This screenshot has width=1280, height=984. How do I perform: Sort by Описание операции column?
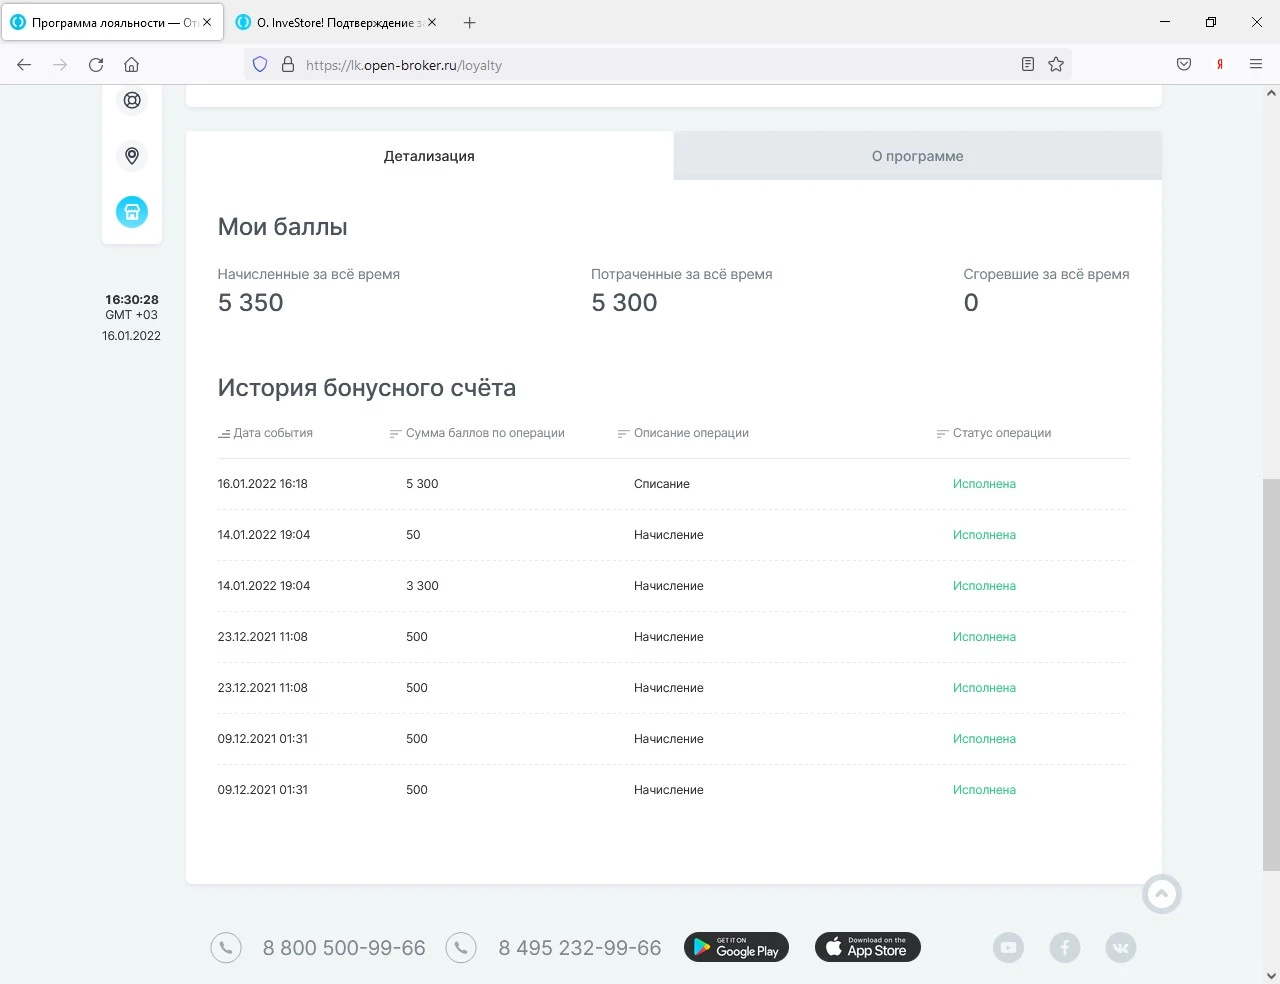(683, 433)
